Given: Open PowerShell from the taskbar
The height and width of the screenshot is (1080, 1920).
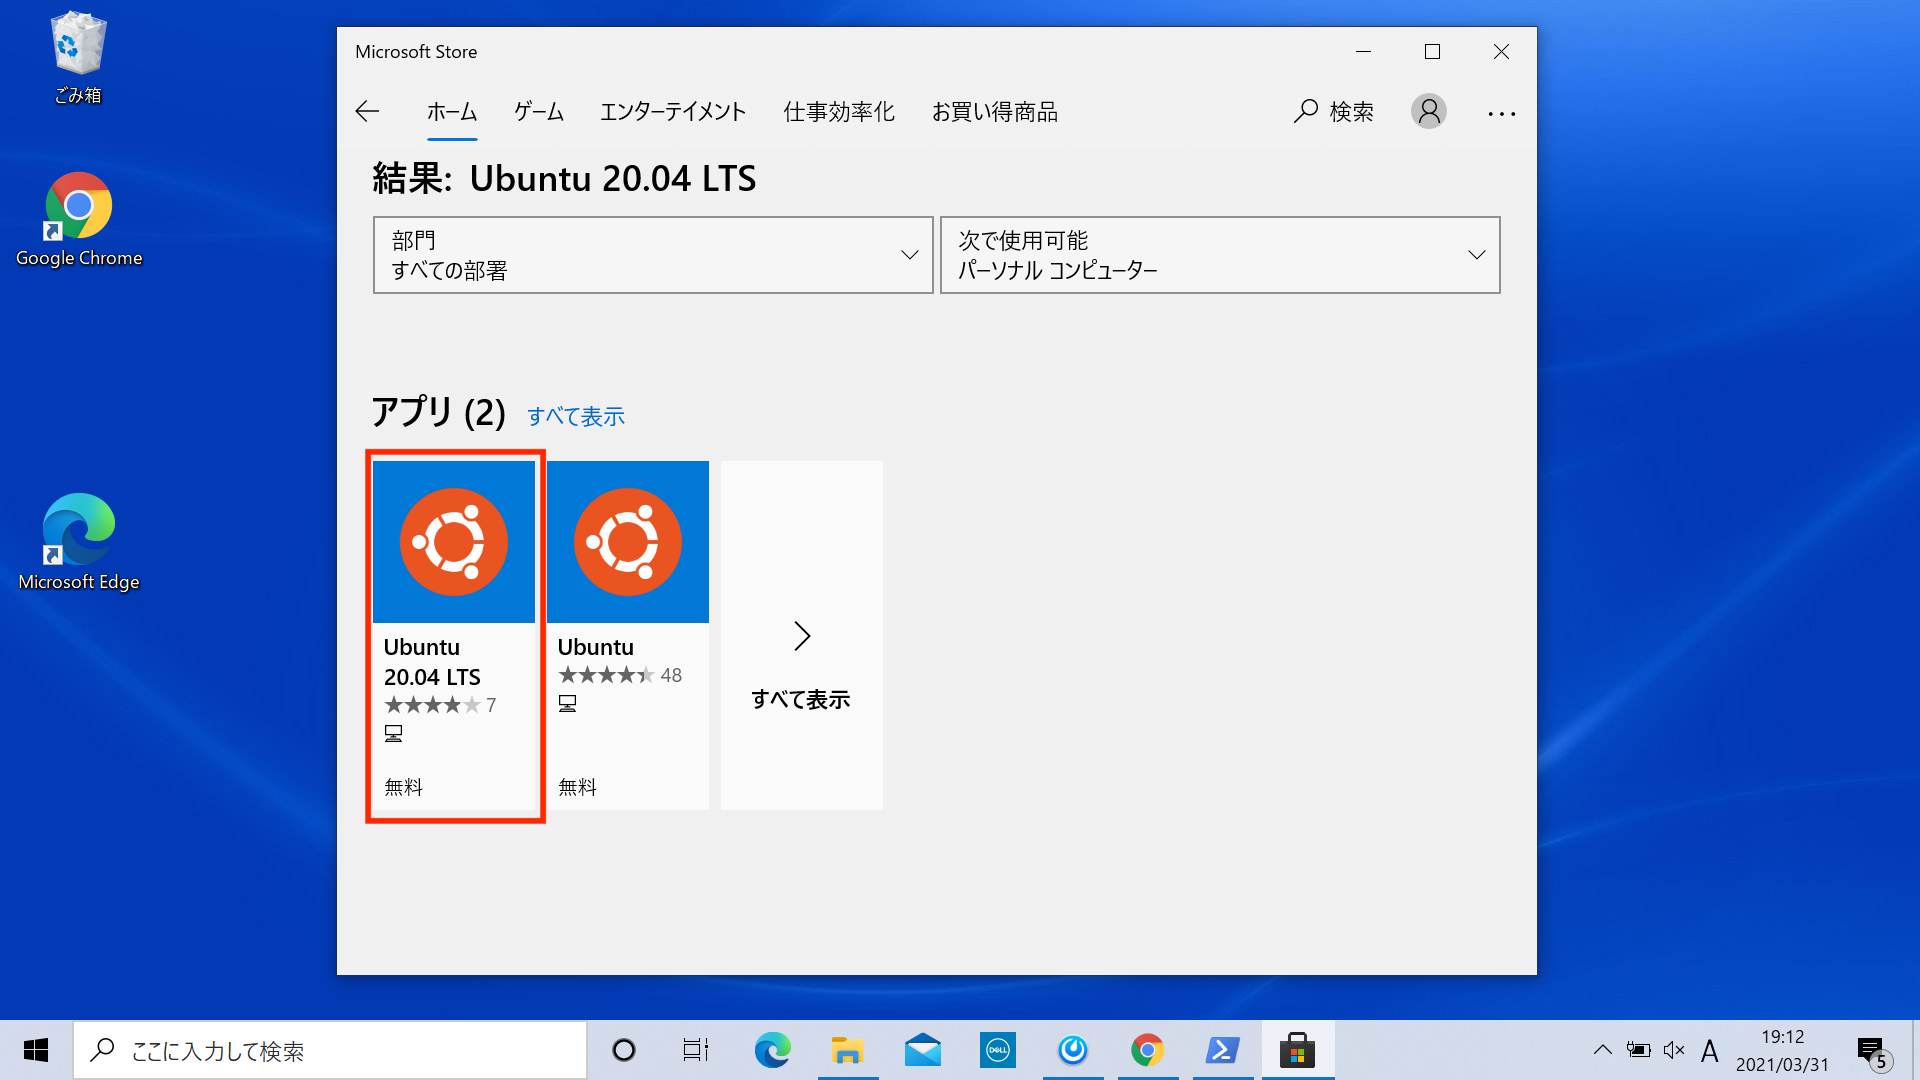Looking at the screenshot, I should (1223, 1050).
